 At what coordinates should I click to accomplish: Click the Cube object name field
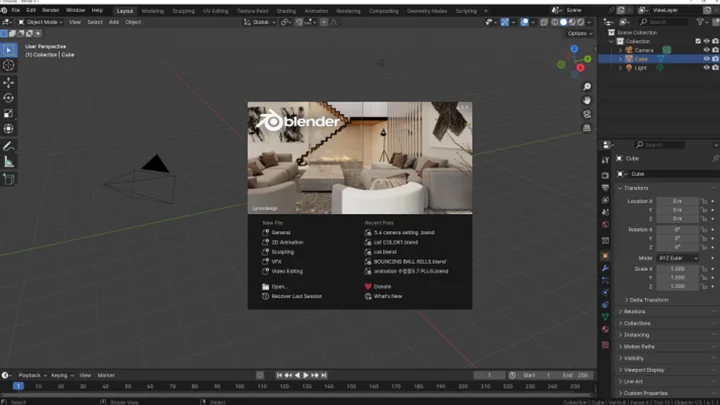click(x=673, y=174)
